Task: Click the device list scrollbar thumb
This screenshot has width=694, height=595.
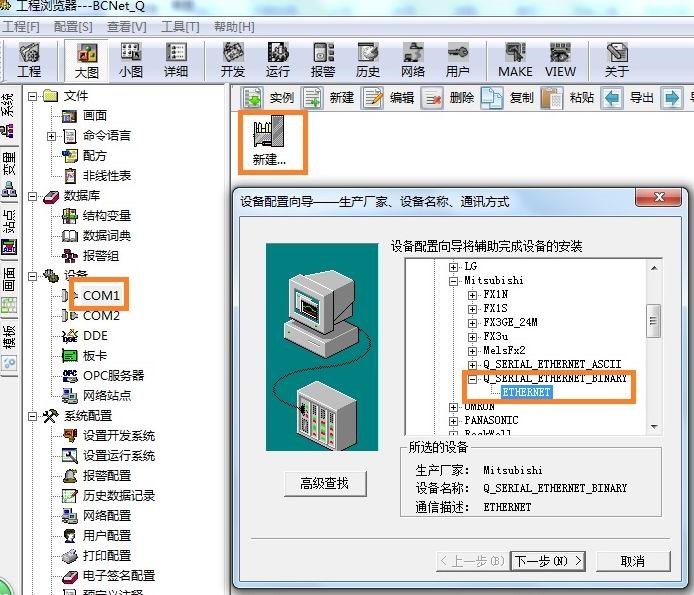Action: tap(653, 321)
